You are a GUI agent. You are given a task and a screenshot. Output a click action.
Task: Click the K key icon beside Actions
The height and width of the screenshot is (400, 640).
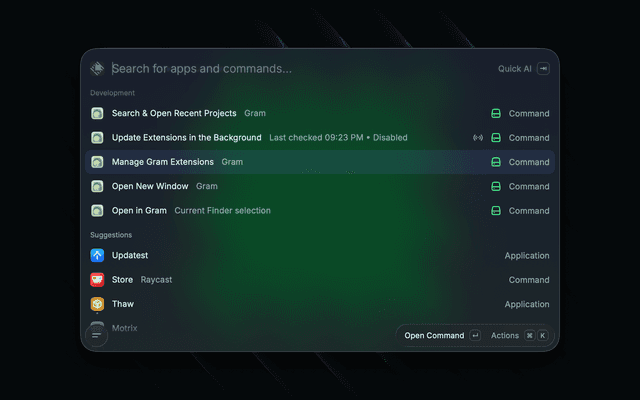(x=542, y=336)
